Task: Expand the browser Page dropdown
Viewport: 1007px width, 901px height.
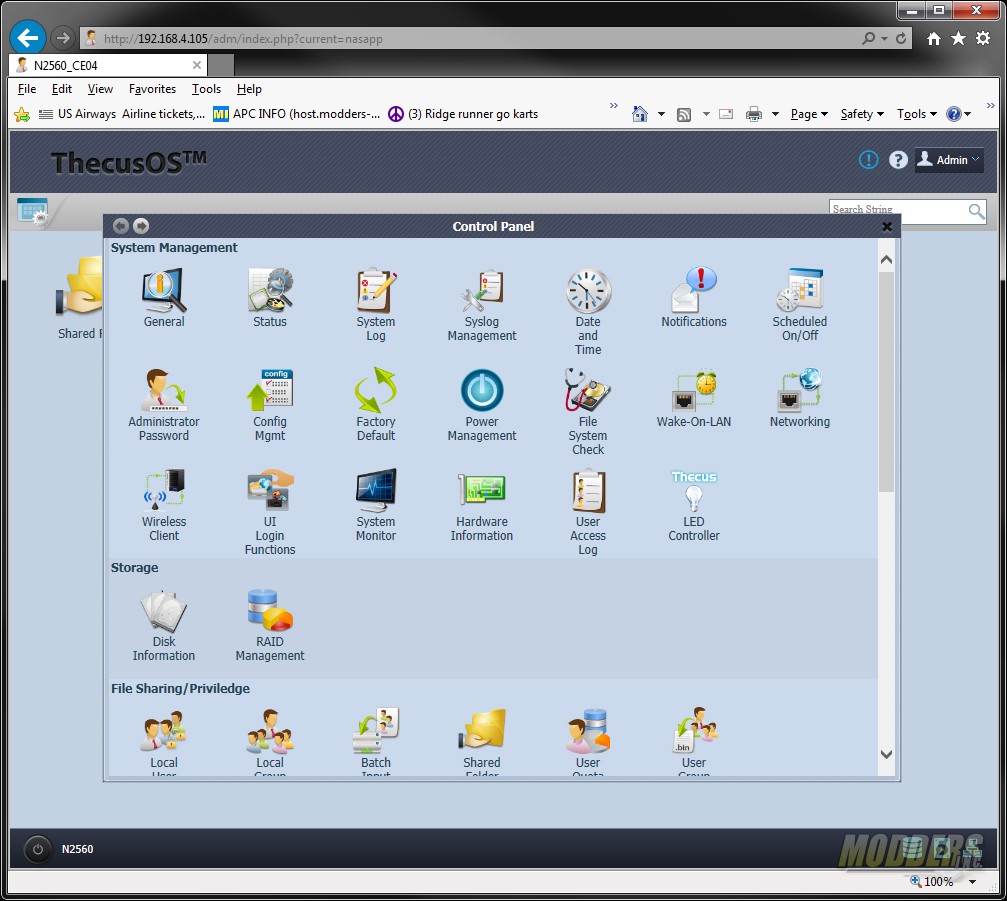Action: 809,114
